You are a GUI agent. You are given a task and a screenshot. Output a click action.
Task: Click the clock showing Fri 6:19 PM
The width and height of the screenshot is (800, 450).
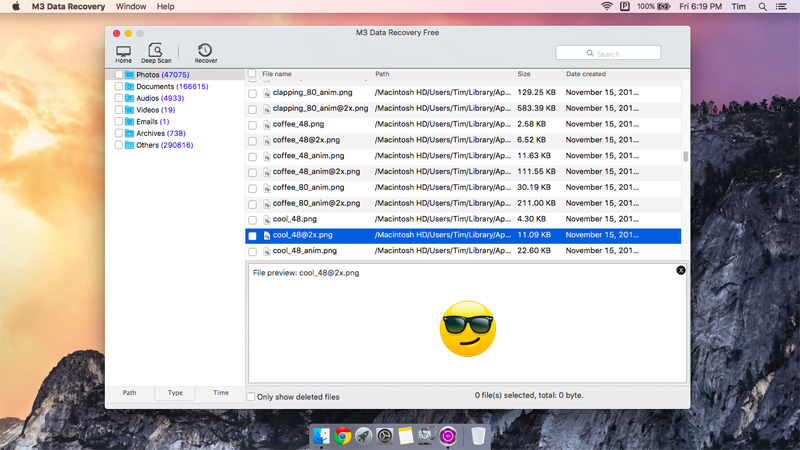coord(700,7)
